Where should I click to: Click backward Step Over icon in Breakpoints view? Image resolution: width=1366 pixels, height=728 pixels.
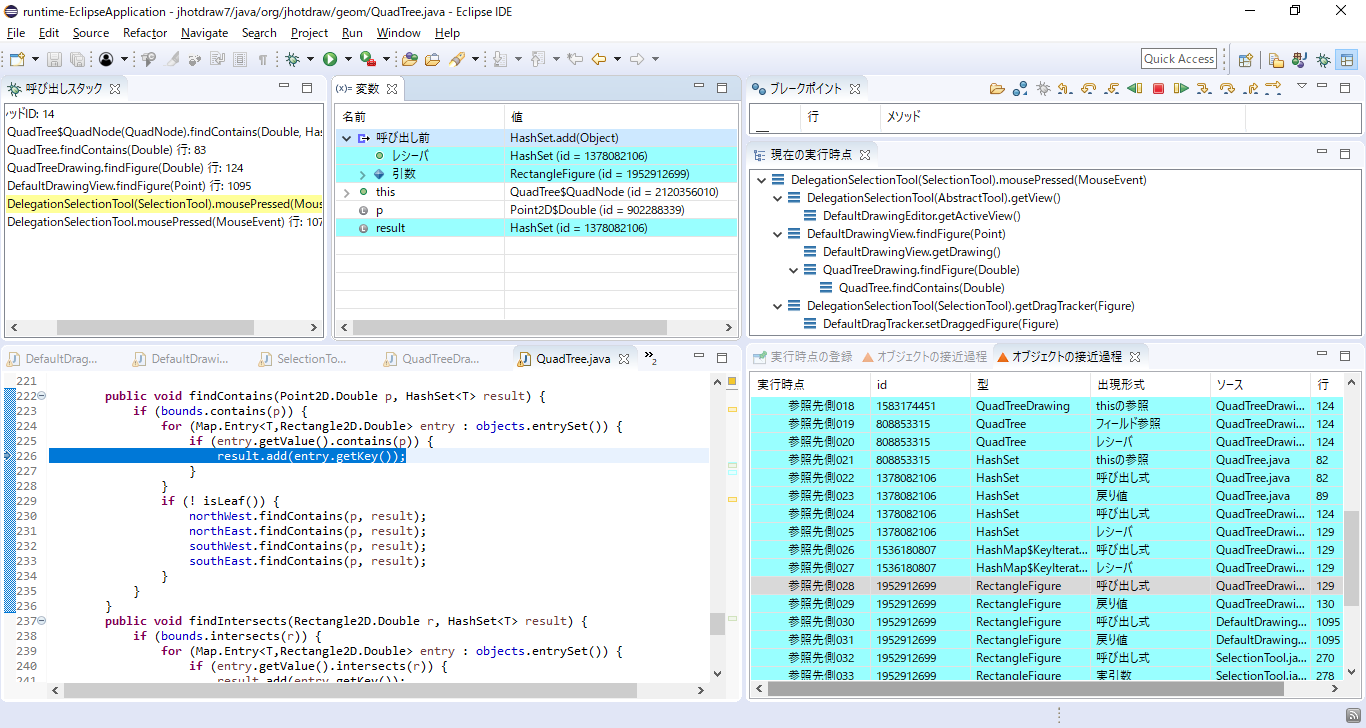pyautogui.click(x=1088, y=88)
